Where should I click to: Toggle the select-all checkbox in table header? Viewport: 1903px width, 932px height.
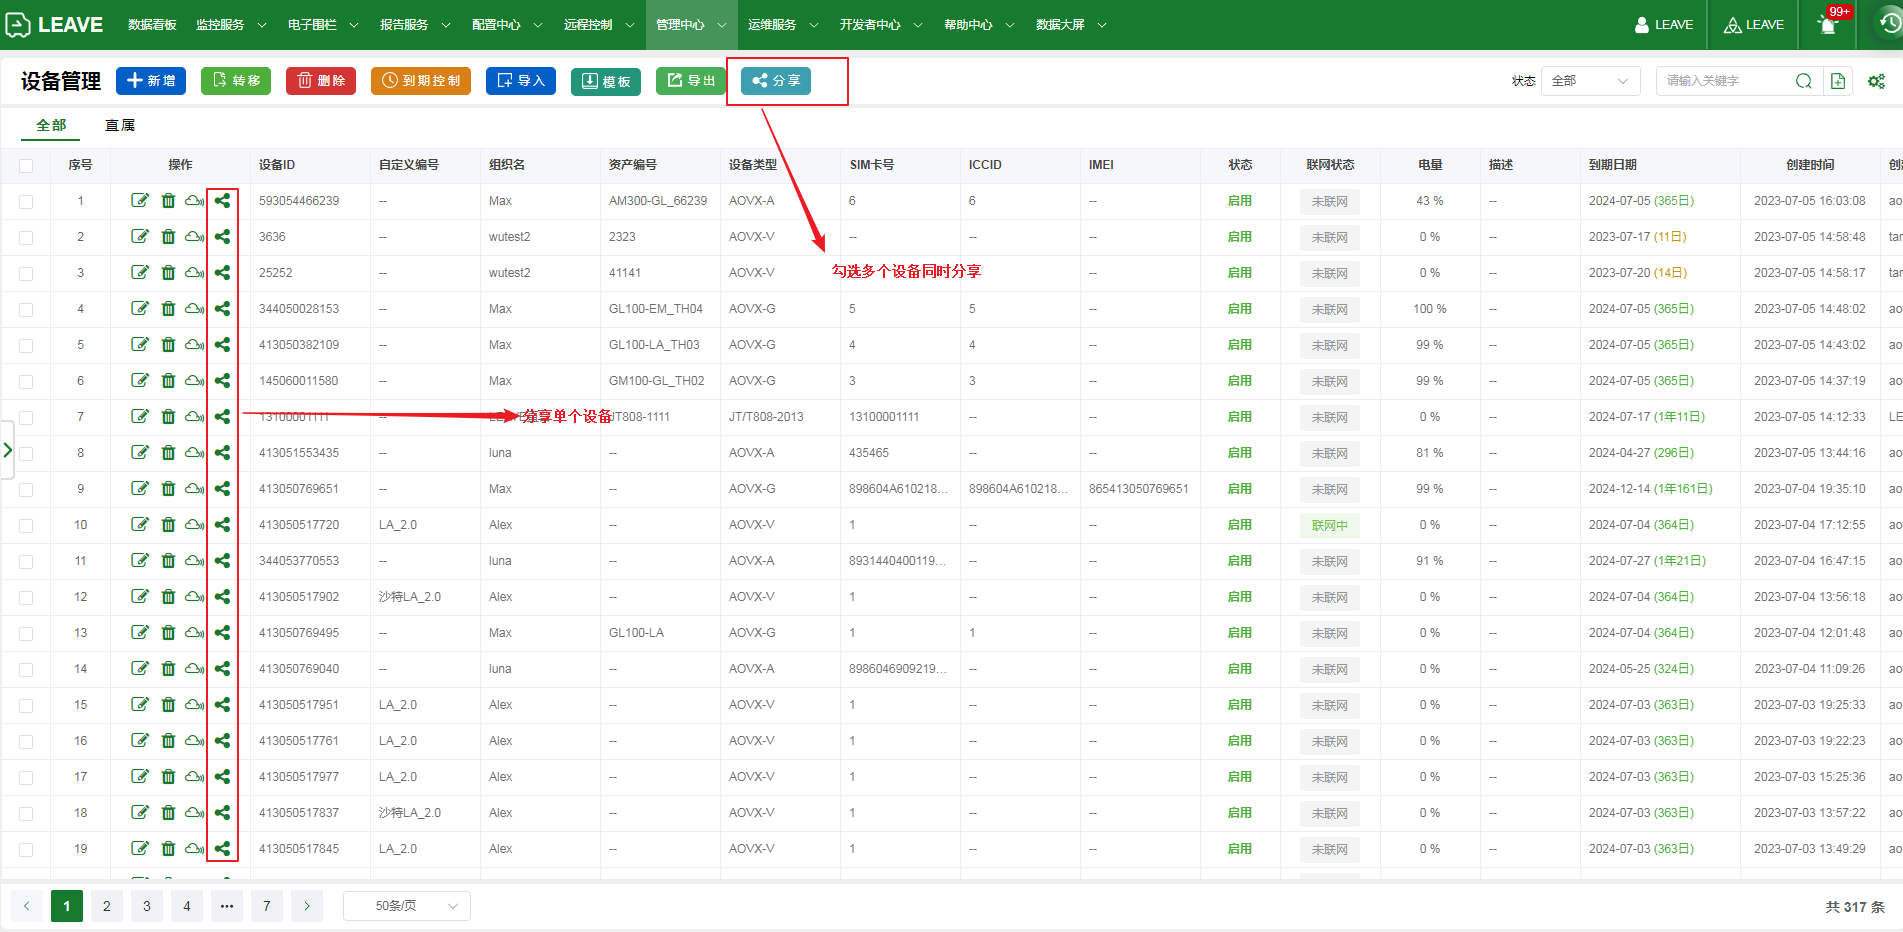click(x=26, y=166)
